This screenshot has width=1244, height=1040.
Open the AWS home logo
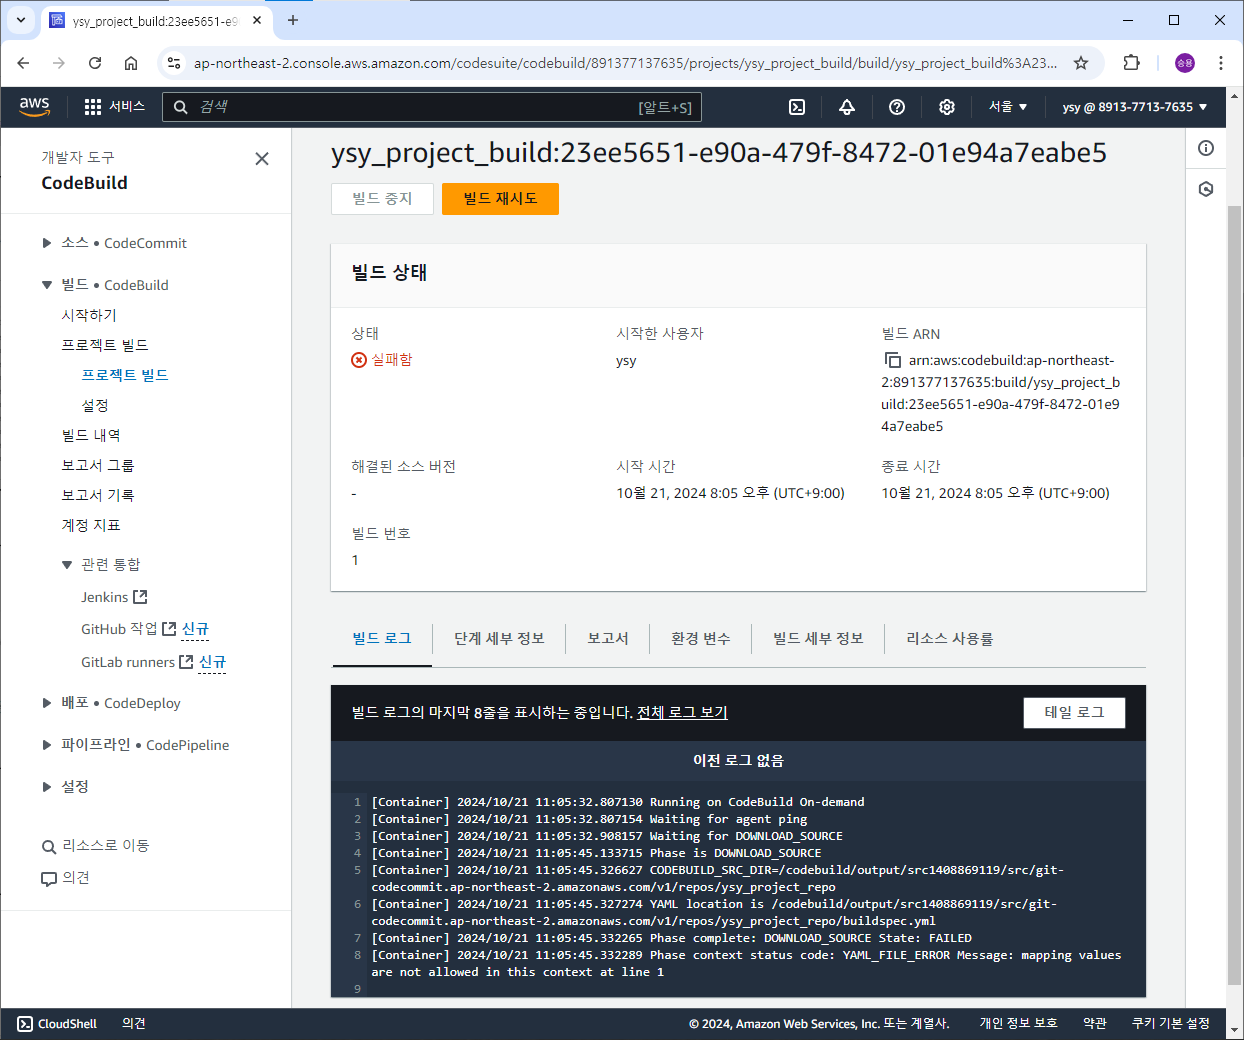coord(34,107)
